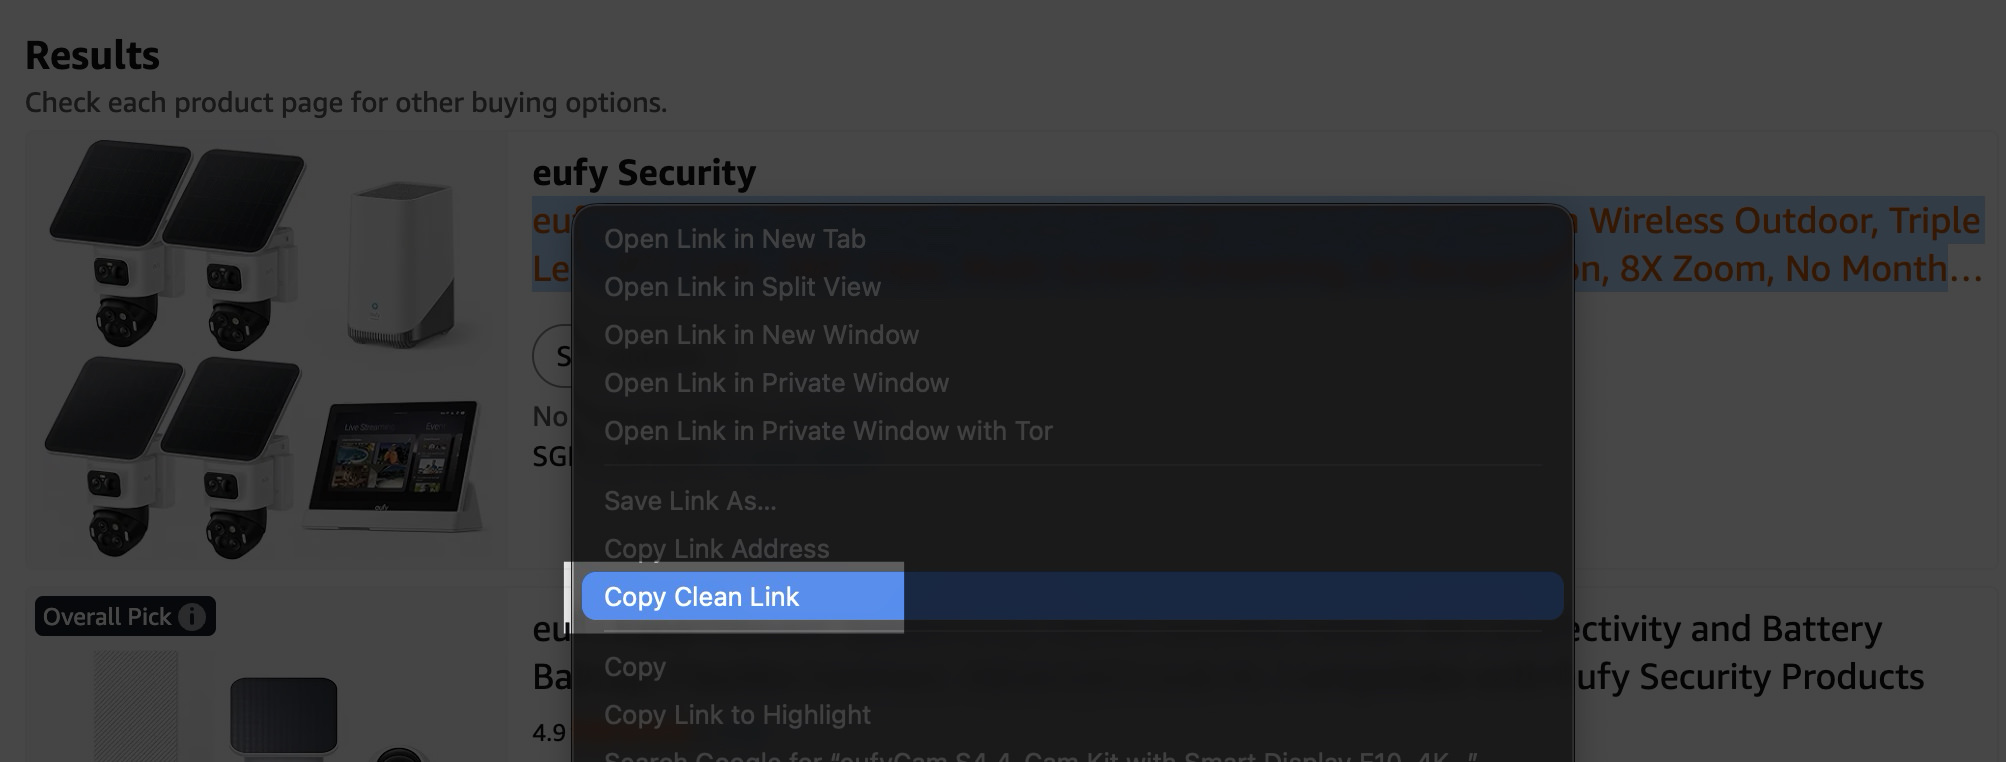Choose "Open Link in Private Window"
The width and height of the screenshot is (2006, 762).
click(x=776, y=383)
